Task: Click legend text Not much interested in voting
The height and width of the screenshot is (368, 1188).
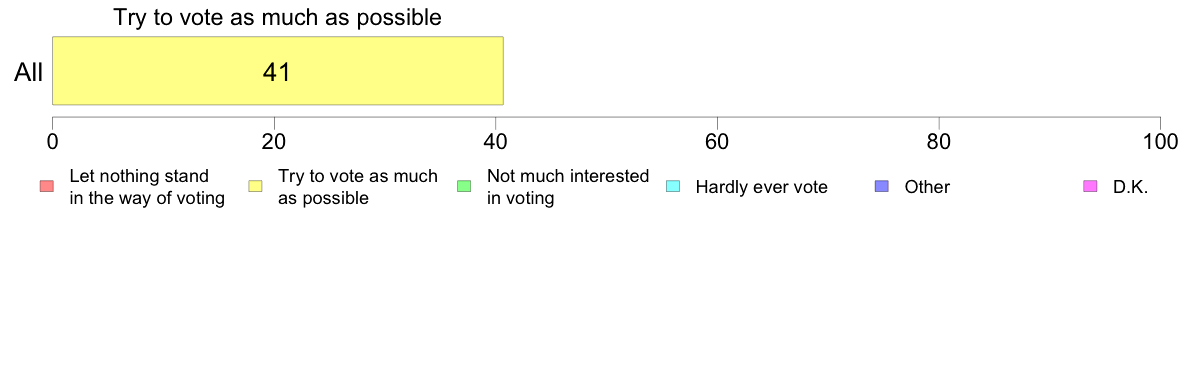Action: click(567, 187)
